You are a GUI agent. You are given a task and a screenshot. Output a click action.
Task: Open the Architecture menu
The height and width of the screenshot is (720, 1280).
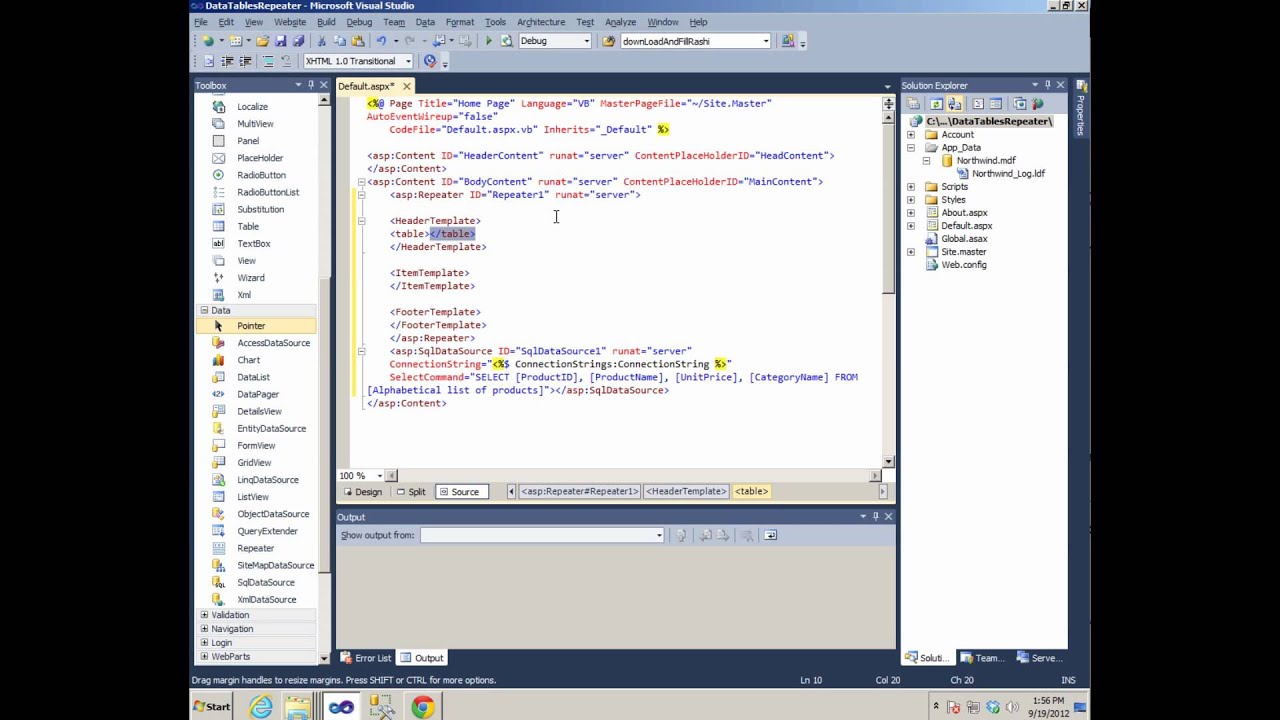click(541, 22)
